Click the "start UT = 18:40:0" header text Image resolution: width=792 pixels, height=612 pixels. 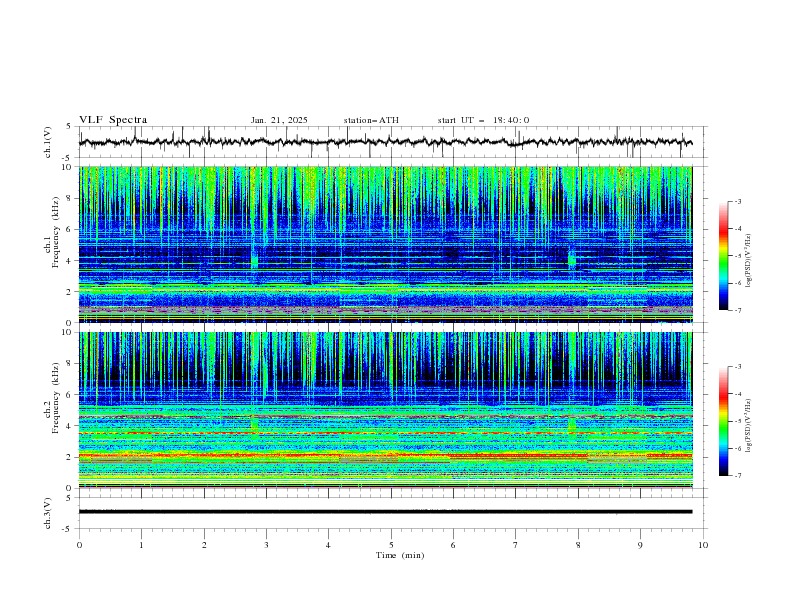pos(483,120)
